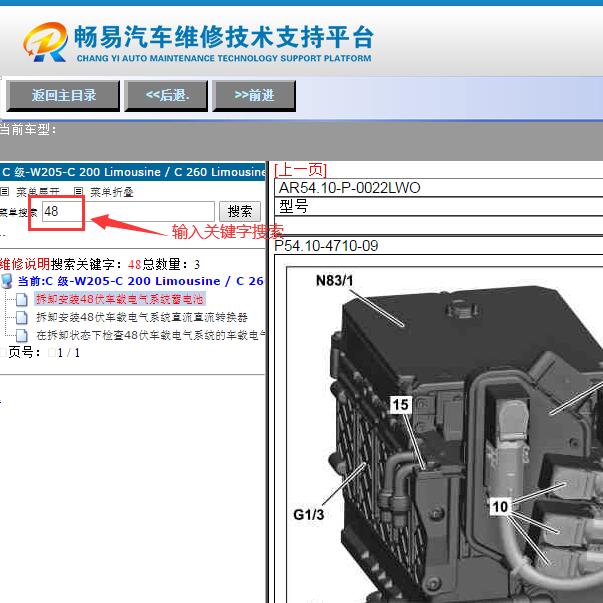Click the 搜索 search button
This screenshot has width=603, height=603.
pos(240,211)
